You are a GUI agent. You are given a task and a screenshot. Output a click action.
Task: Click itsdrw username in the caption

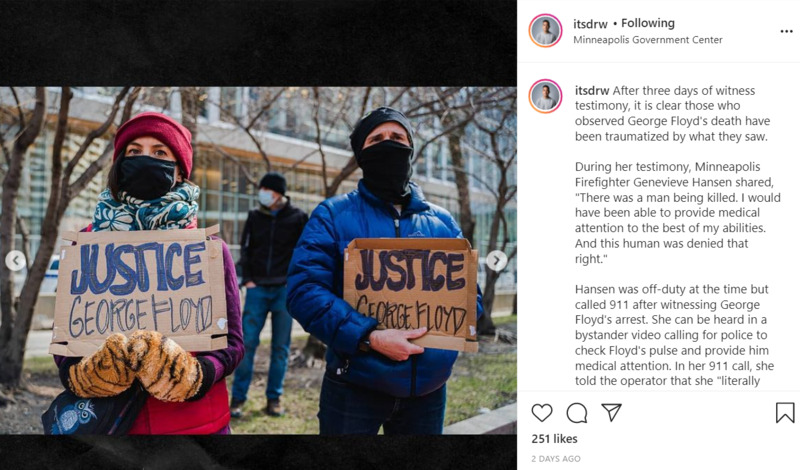point(592,90)
